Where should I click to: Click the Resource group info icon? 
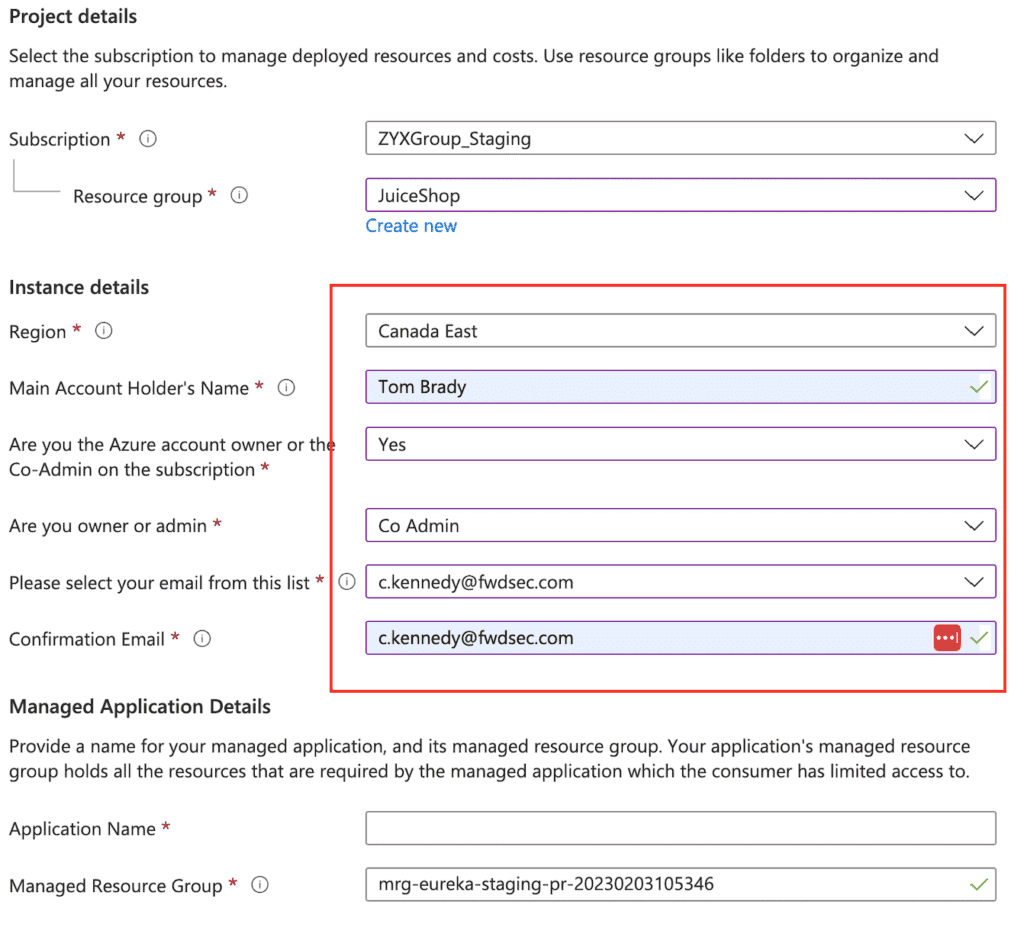[239, 195]
